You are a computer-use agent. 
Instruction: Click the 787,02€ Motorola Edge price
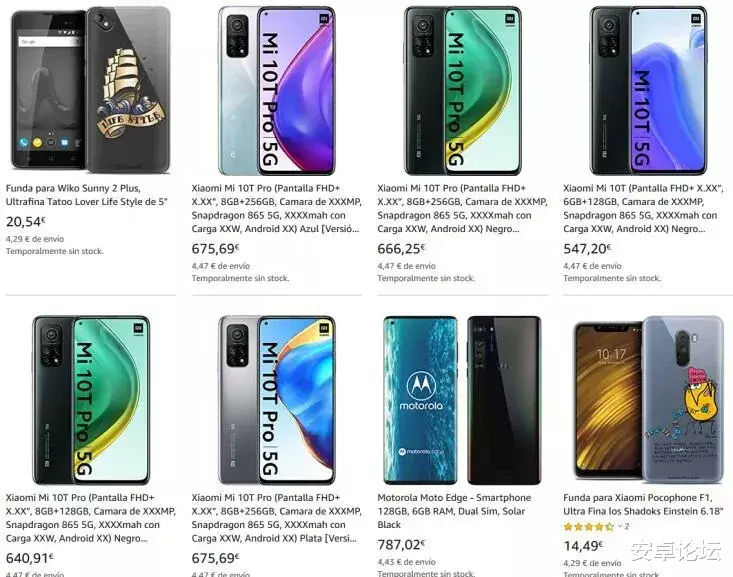click(x=401, y=545)
